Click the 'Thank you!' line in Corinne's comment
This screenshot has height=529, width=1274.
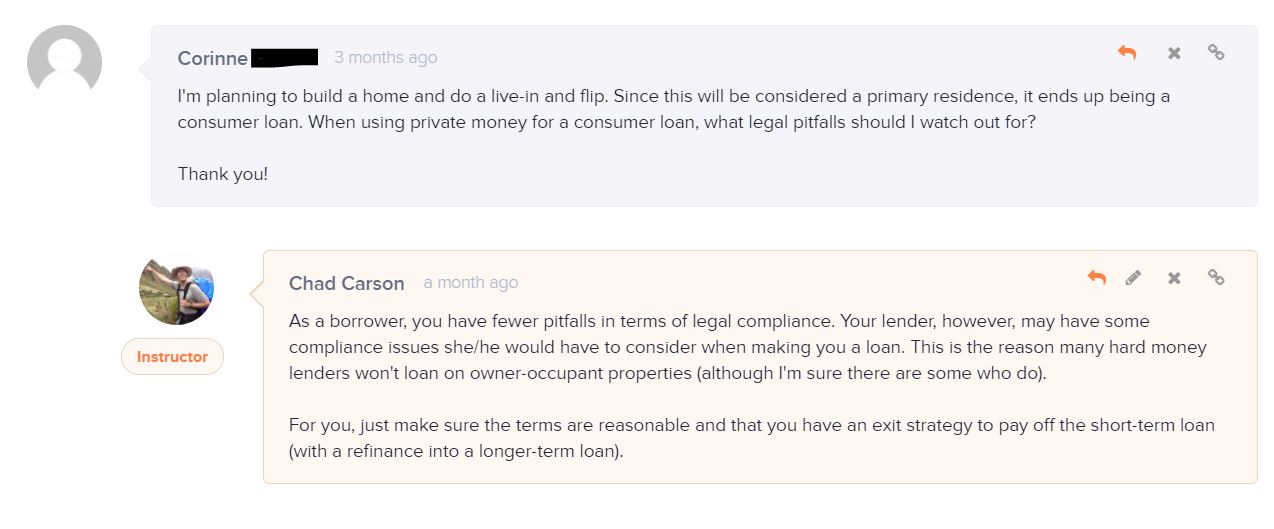click(x=223, y=174)
